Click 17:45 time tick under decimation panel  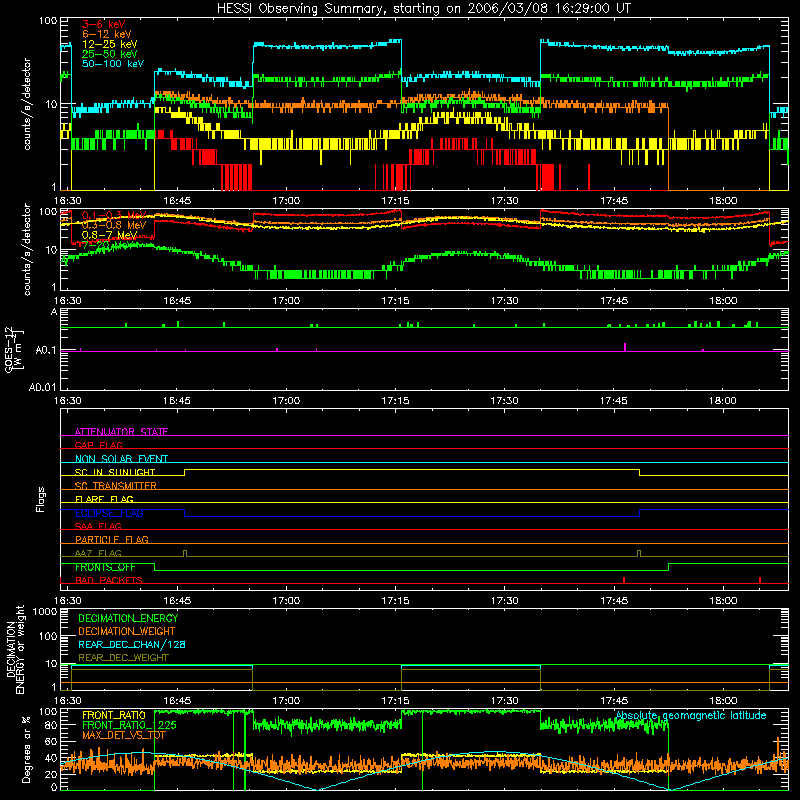[x=614, y=701]
